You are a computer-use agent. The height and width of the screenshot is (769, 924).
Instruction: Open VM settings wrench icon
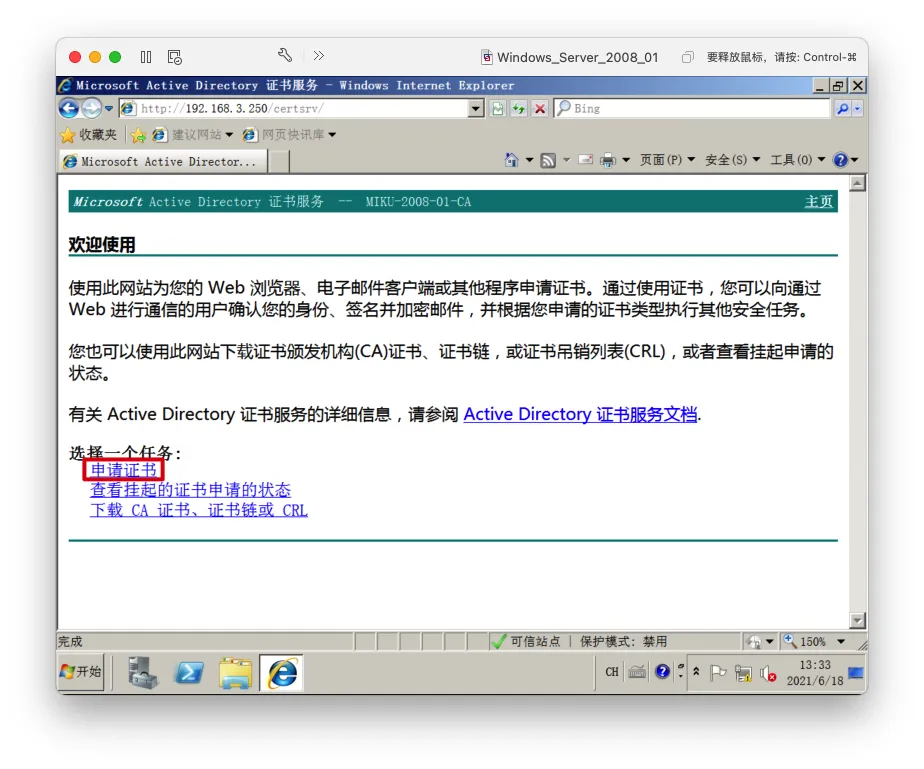click(x=285, y=55)
